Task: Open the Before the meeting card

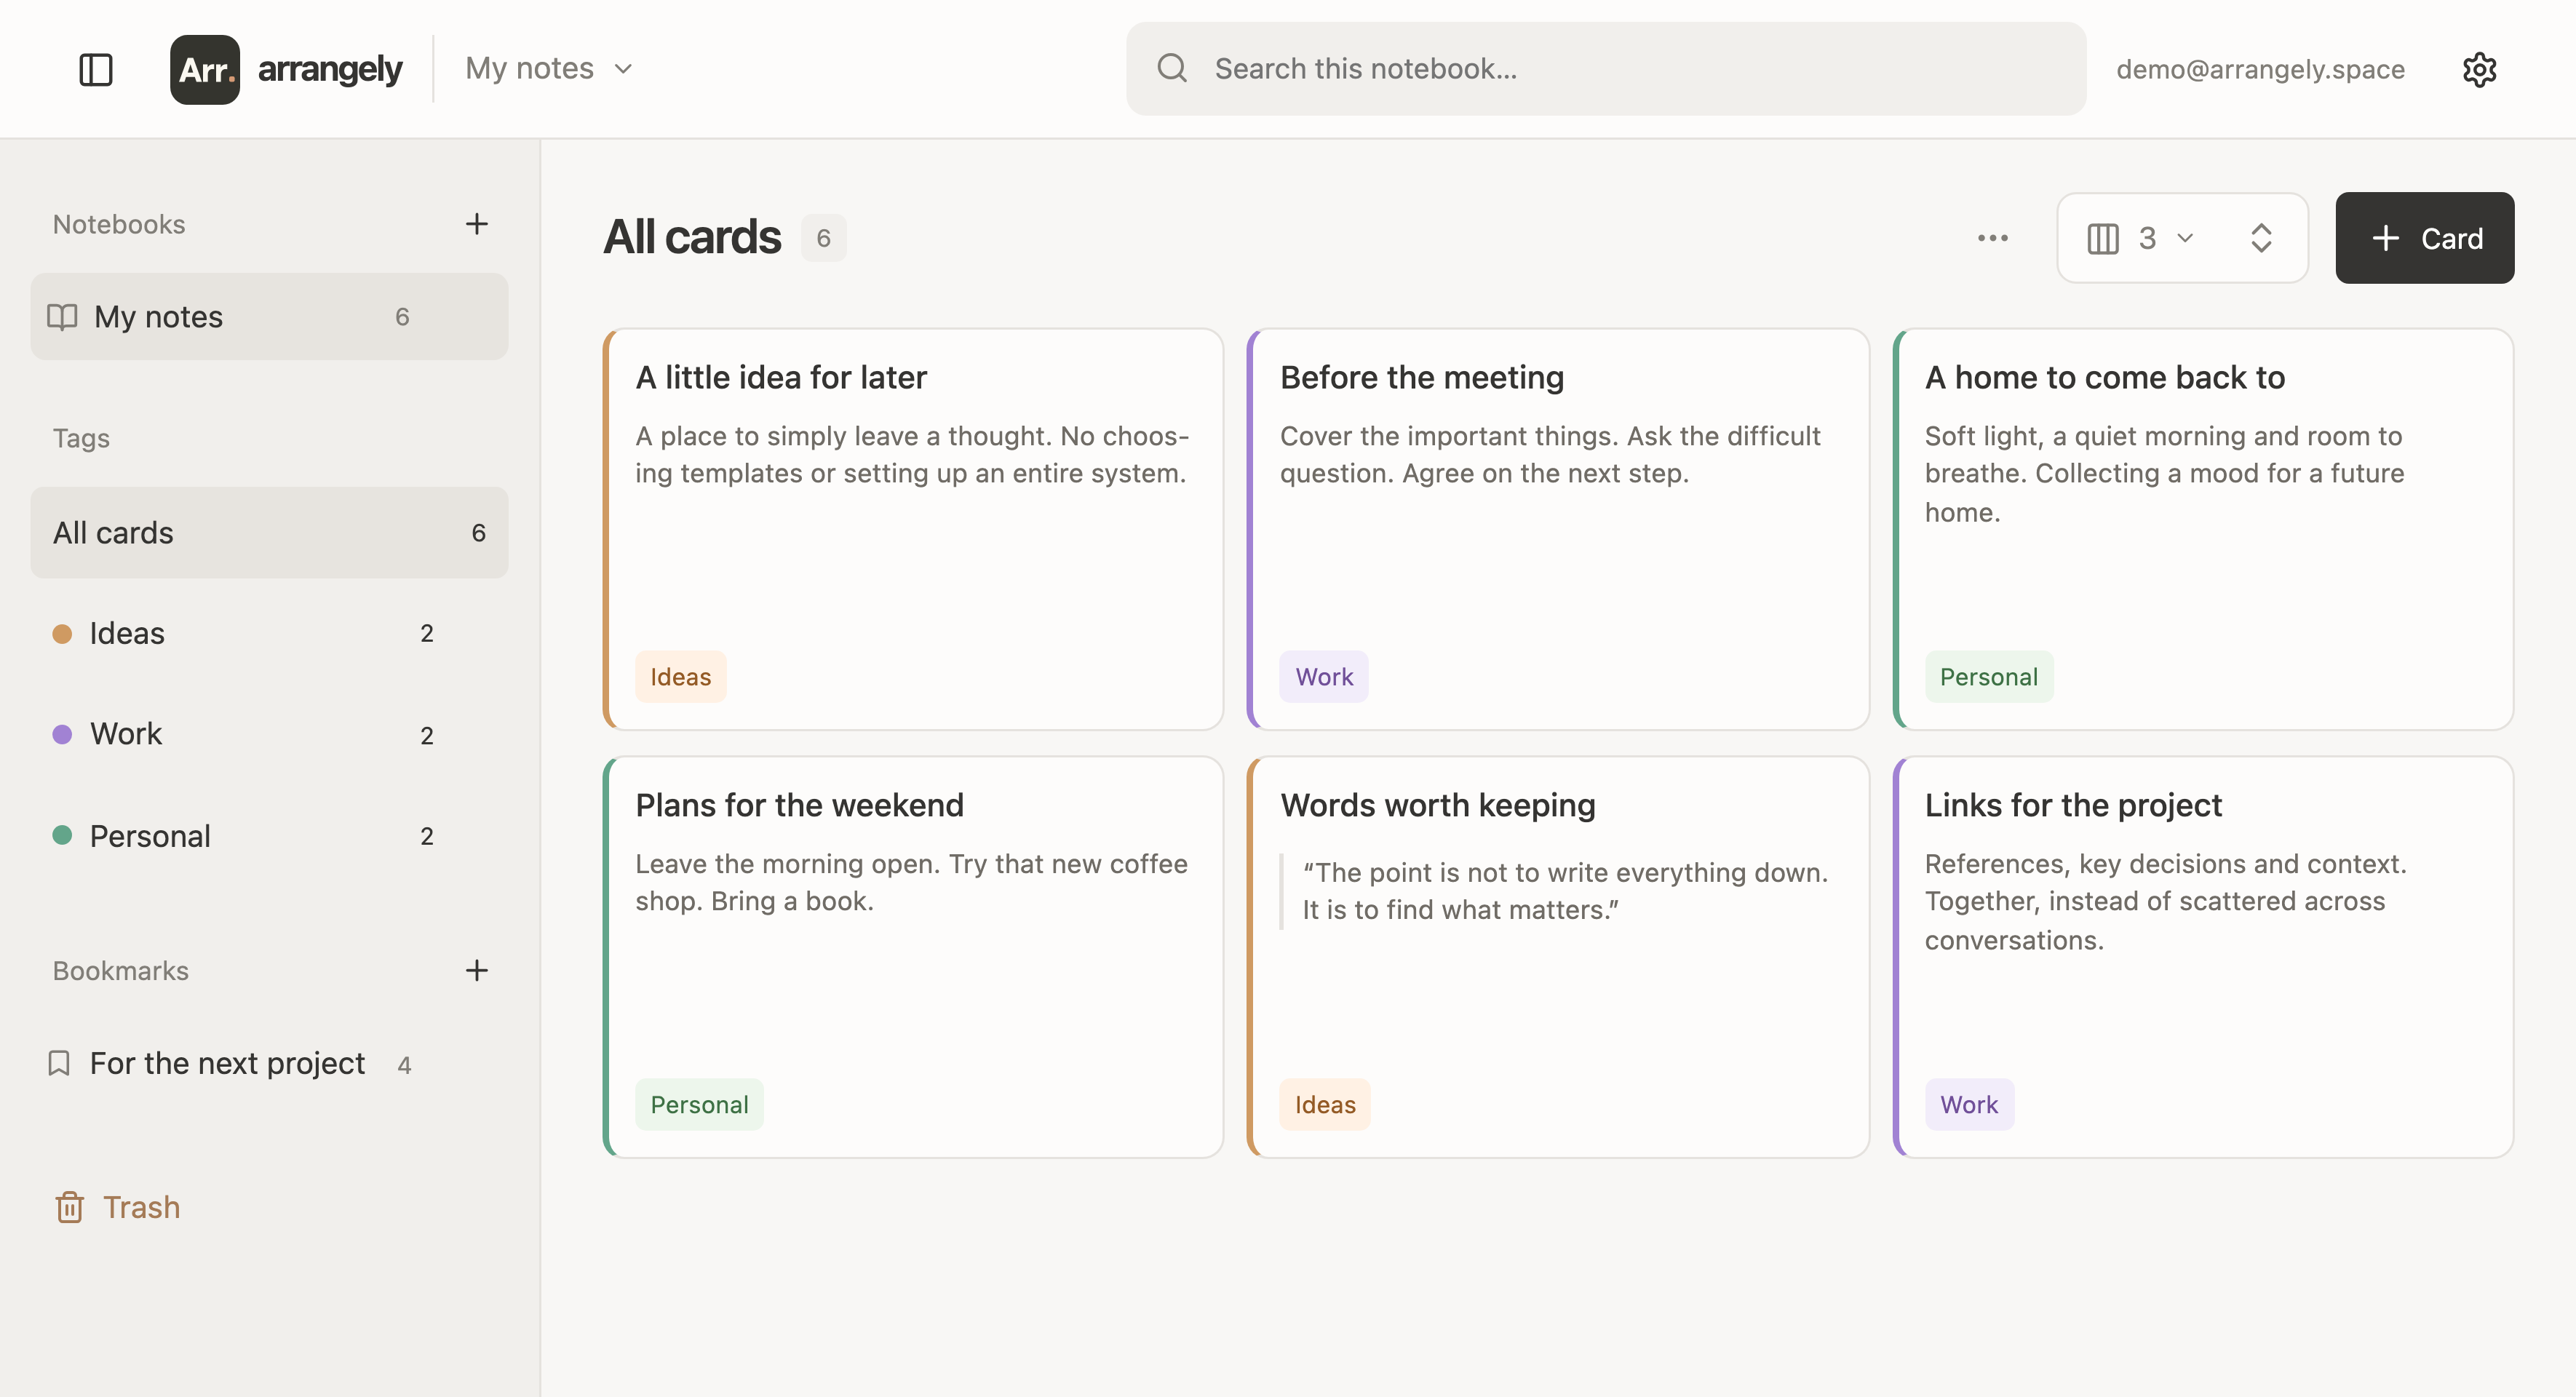Action: pyautogui.click(x=1558, y=529)
